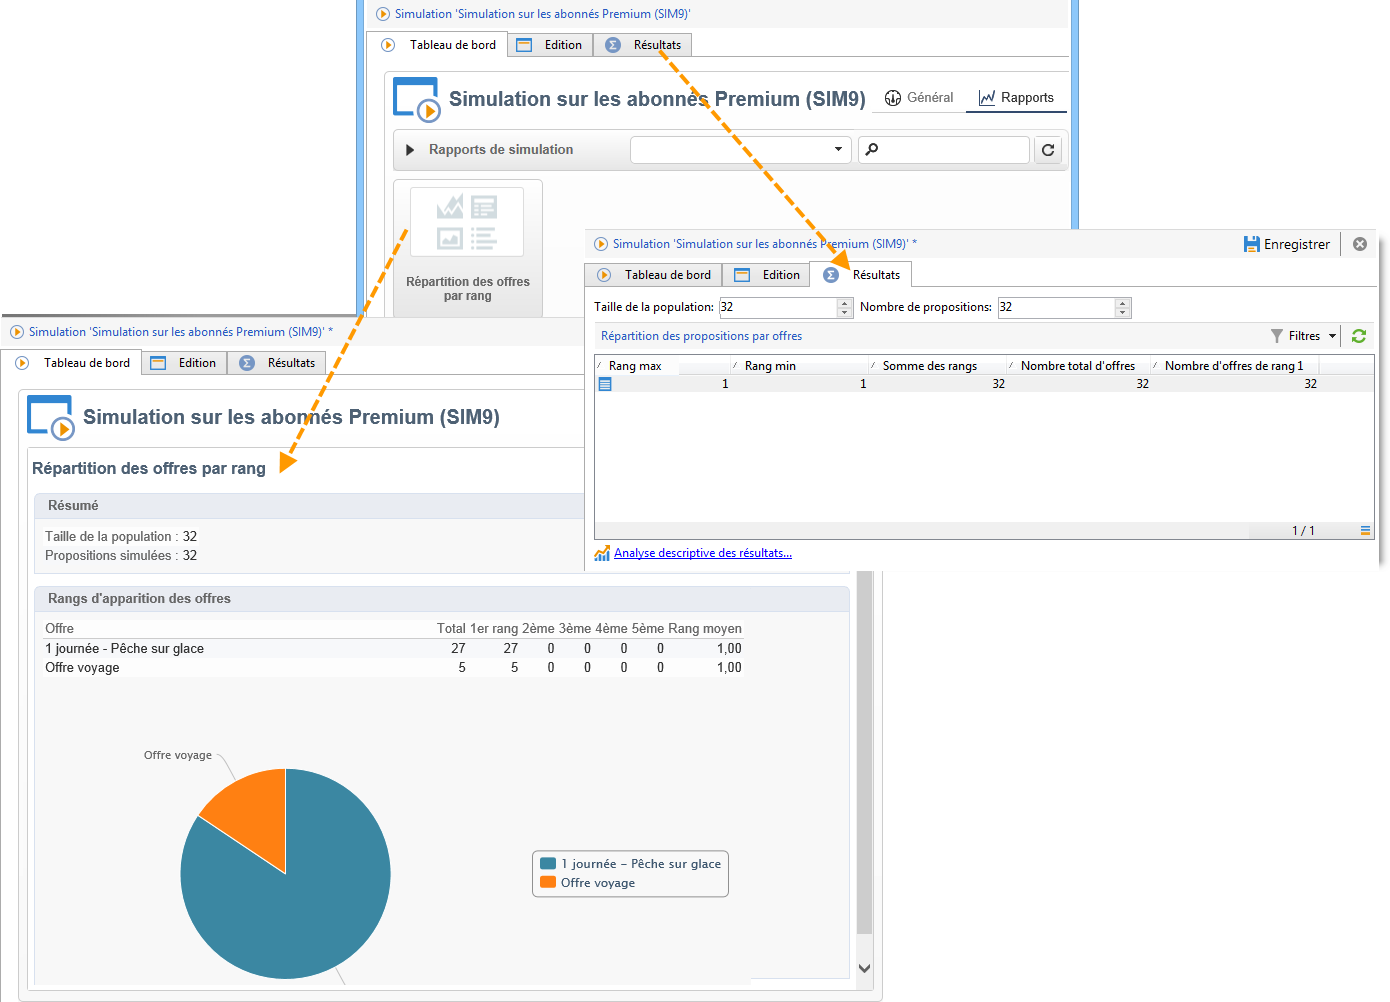Click the Filtres funnel icon
1390x1002 pixels.
[x=1277, y=336]
